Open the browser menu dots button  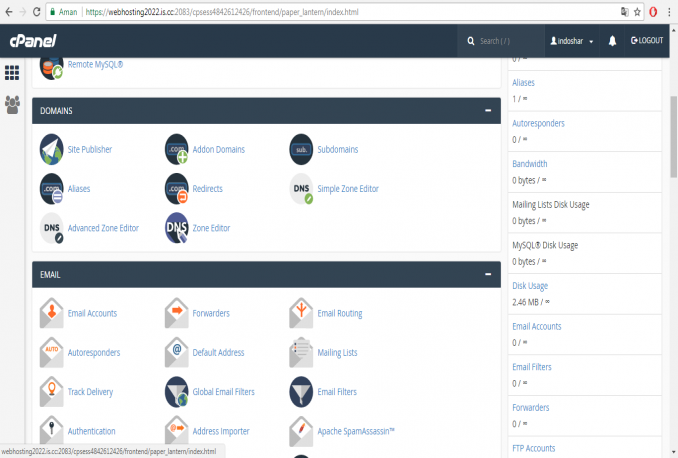pyautogui.click(x=669, y=12)
